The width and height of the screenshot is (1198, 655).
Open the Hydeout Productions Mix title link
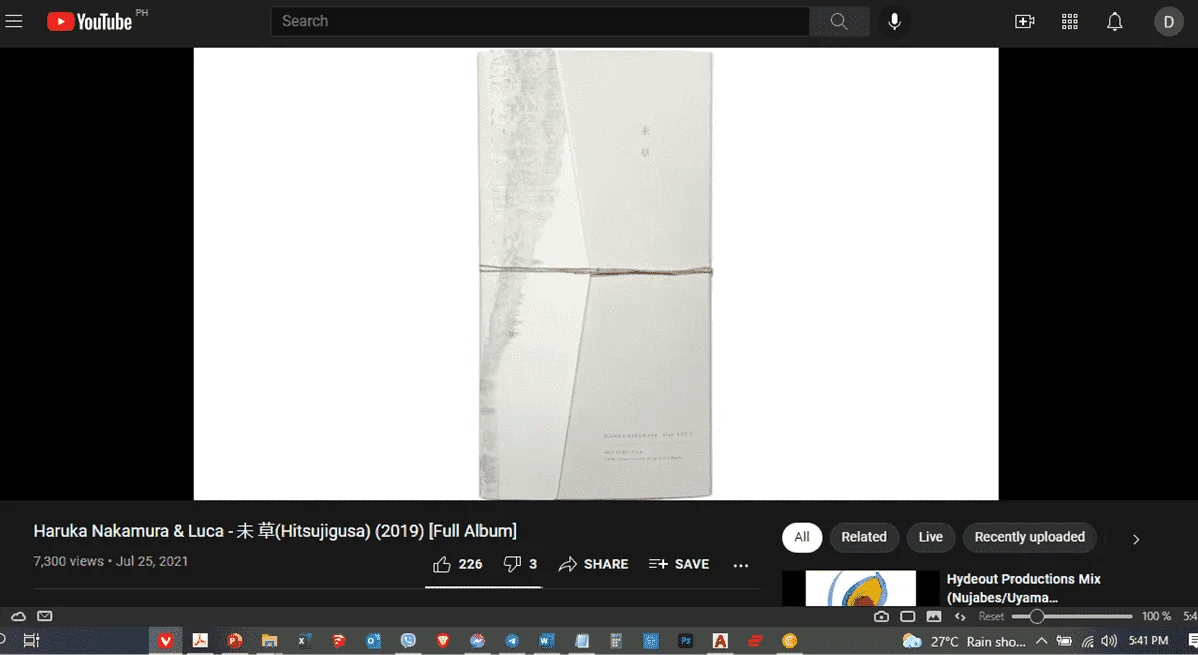point(1024,588)
